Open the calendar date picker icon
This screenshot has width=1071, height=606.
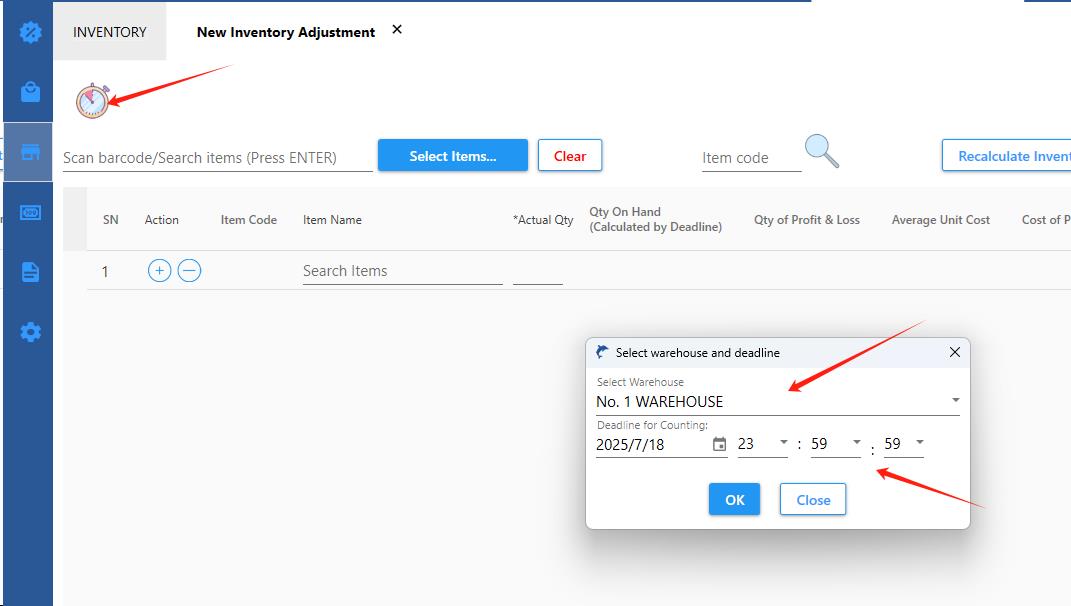[719, 444]
